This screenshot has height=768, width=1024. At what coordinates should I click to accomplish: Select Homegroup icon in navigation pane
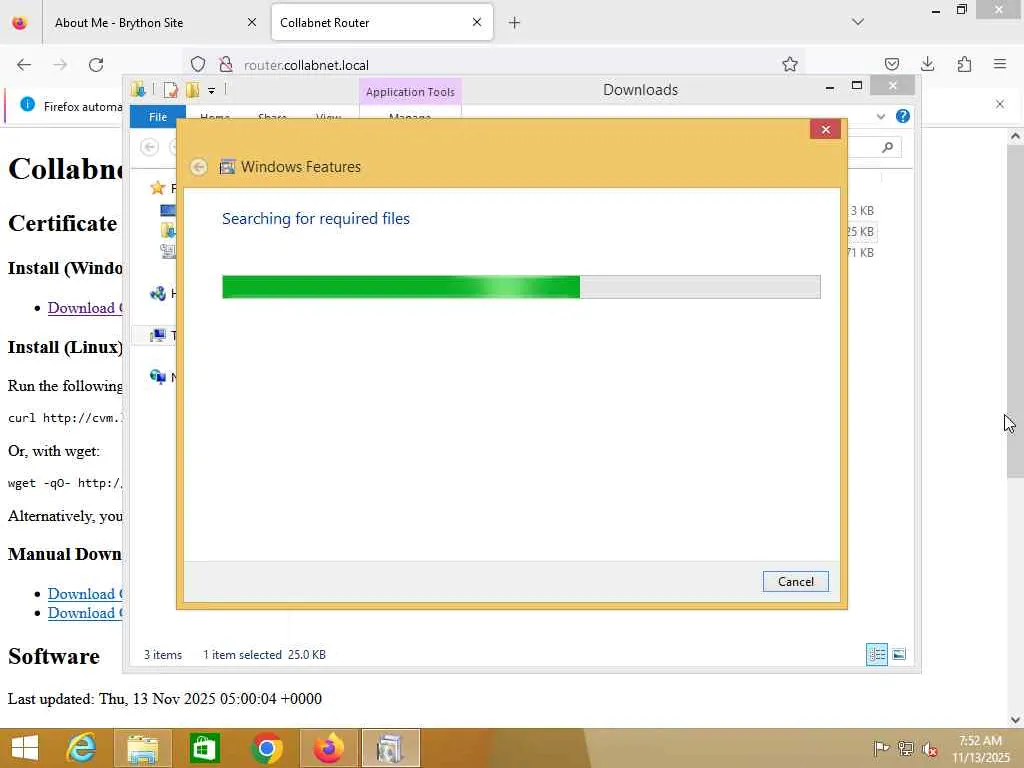[x=157, y=293]
